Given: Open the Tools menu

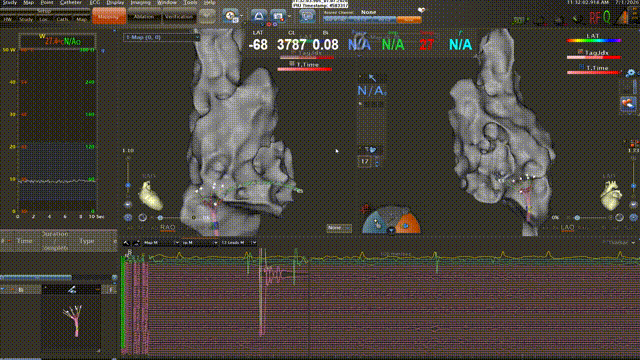Looking at the screenshot, I should tap(190, 2).
